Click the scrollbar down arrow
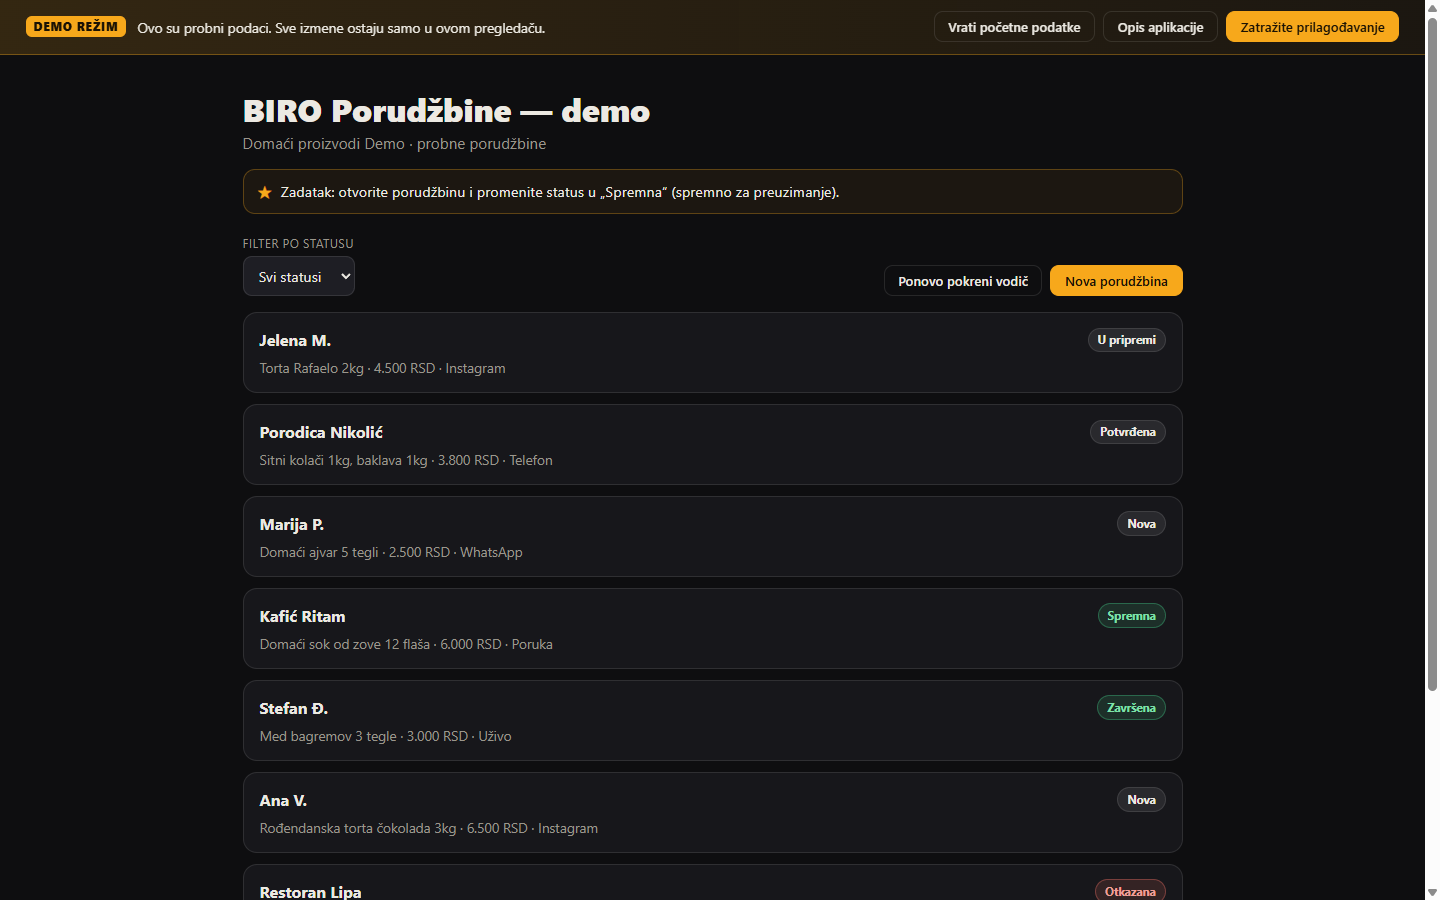 [1432, 892]
